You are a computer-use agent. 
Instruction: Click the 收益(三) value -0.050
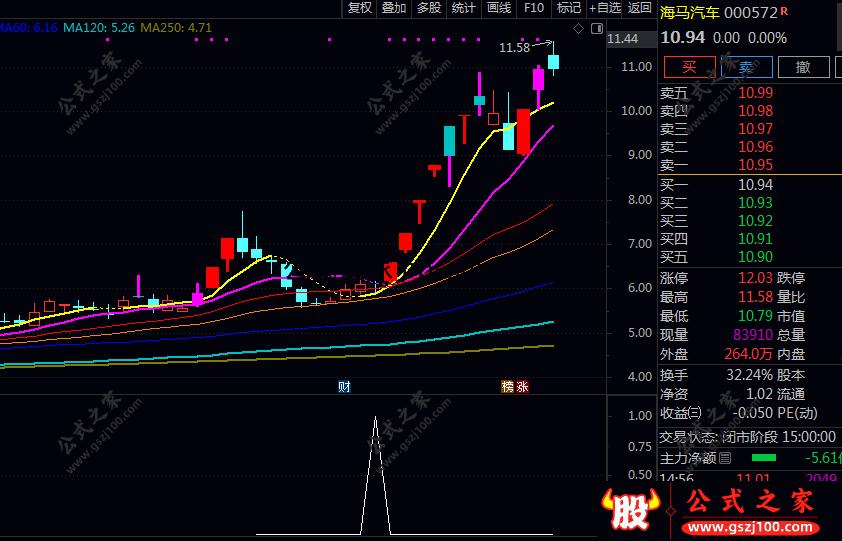(753, 413)
